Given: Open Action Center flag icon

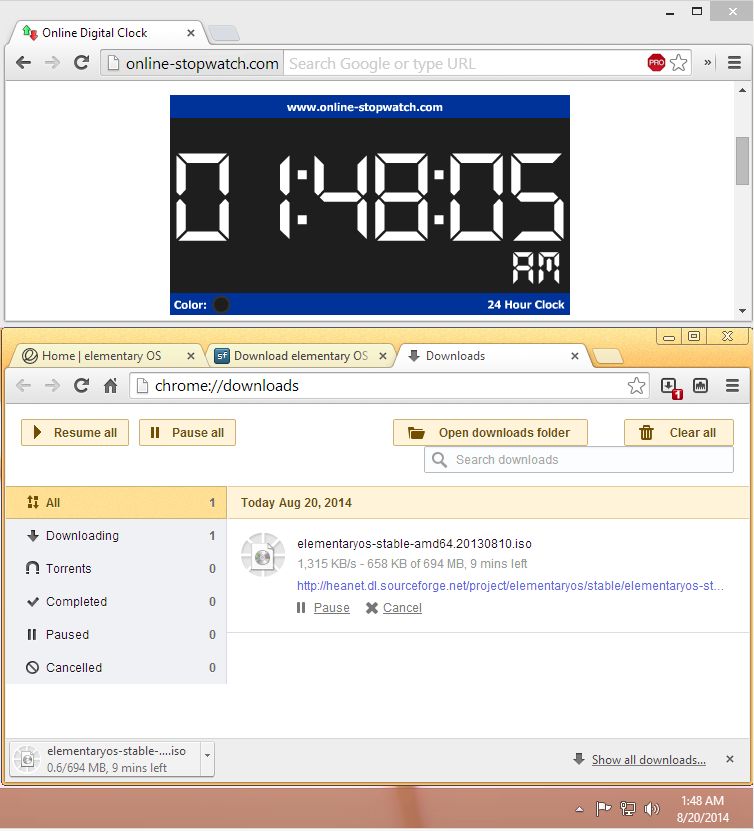Looking at the screenshot, I should pos(603,809).
